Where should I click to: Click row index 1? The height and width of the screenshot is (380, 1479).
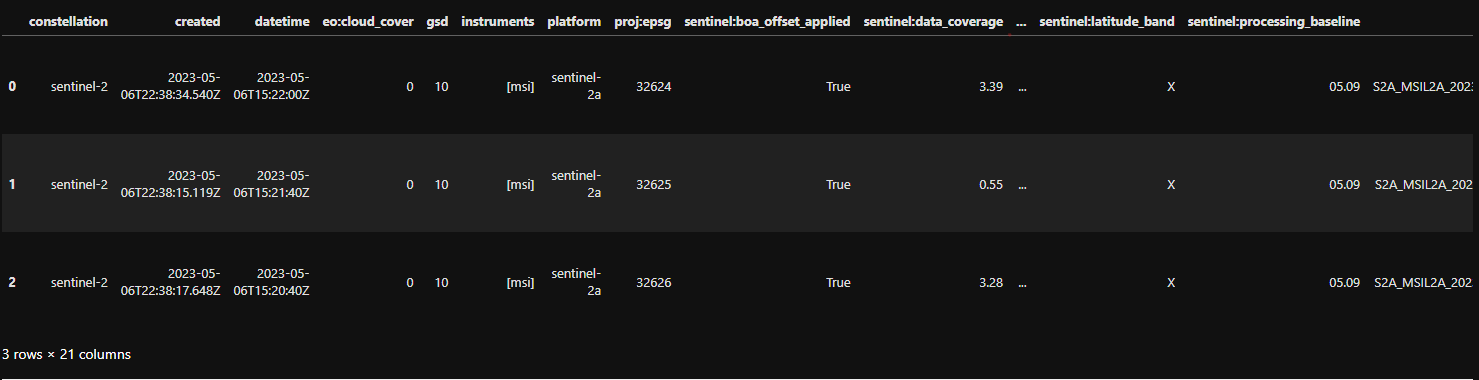click(x=12, y=184)
